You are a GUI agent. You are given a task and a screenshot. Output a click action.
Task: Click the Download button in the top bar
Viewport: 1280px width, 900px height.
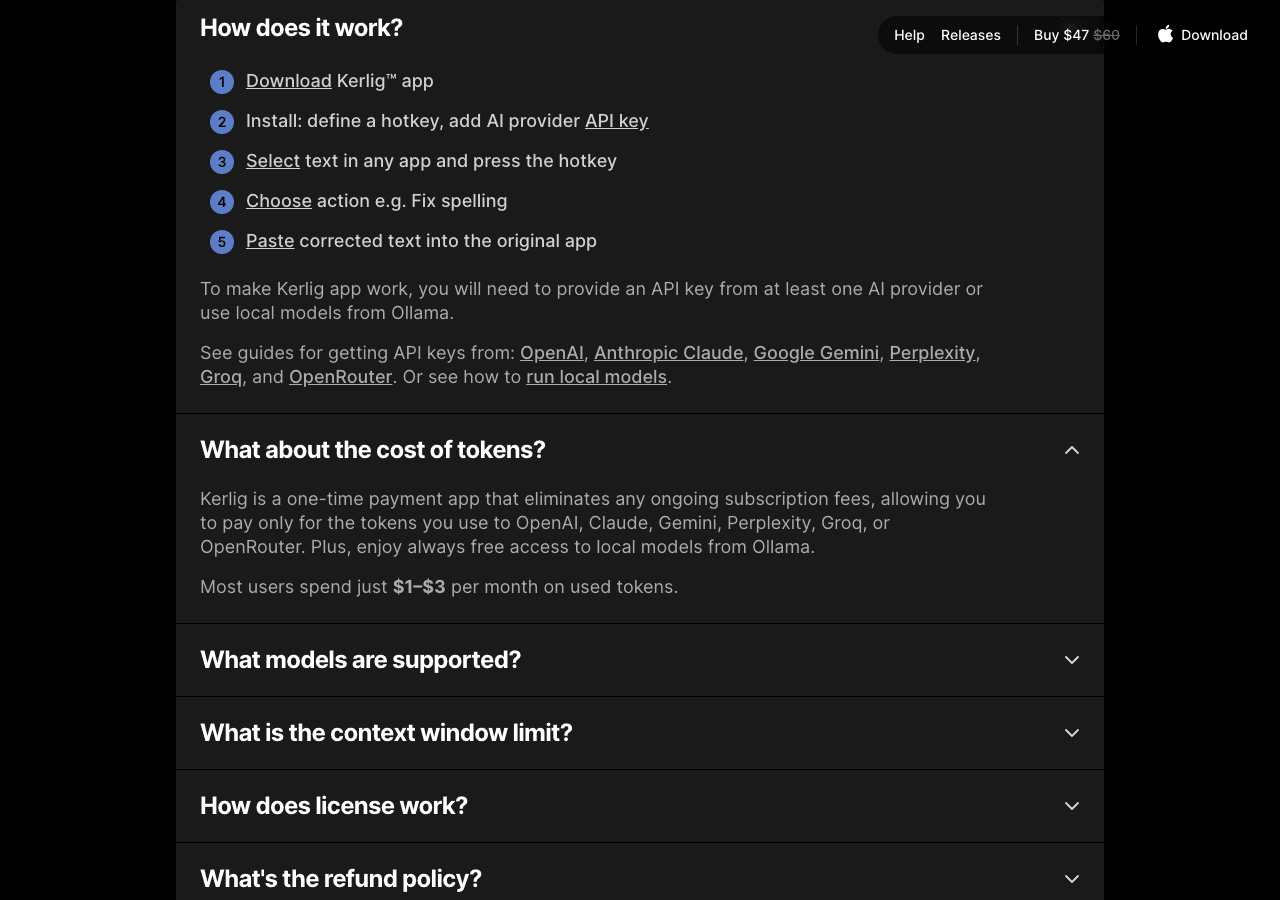click(1203, 35)
